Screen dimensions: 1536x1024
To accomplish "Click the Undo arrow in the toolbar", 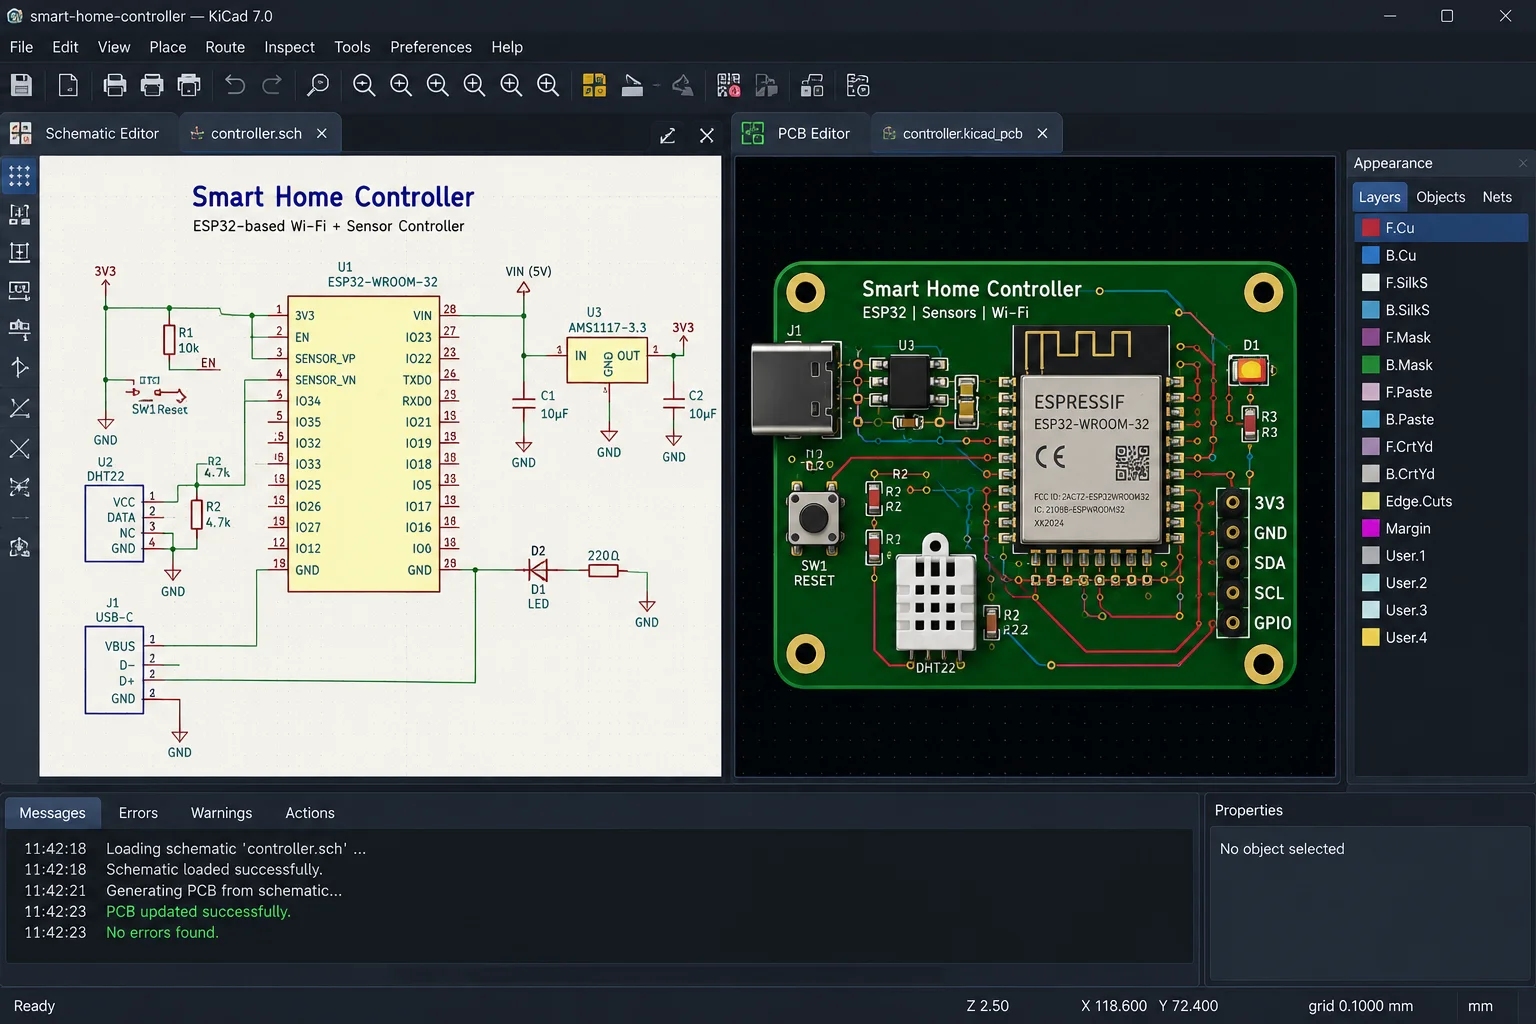I will (x=235, y=86).
